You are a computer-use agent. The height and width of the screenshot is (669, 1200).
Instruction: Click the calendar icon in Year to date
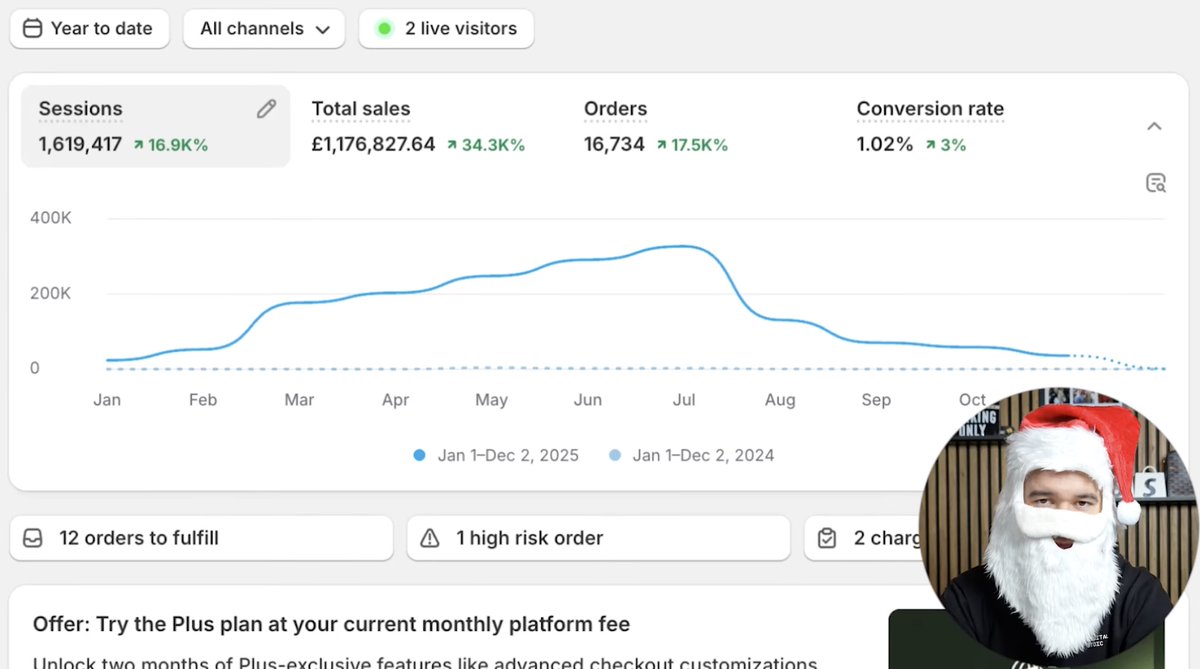(x=31, y=28)
